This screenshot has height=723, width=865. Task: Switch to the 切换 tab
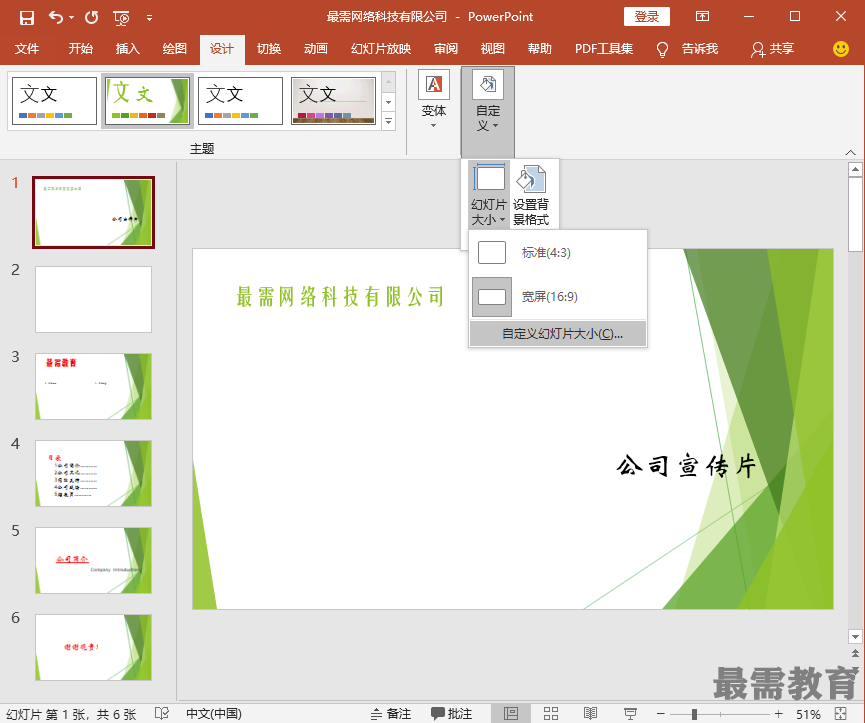269,49
